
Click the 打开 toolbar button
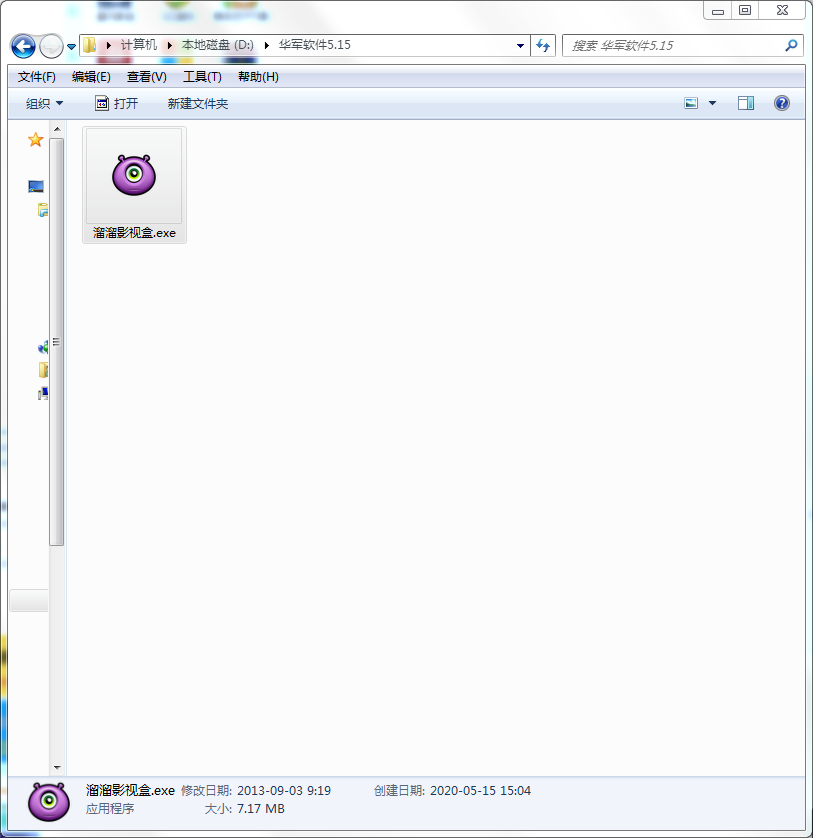pos(117,103)
